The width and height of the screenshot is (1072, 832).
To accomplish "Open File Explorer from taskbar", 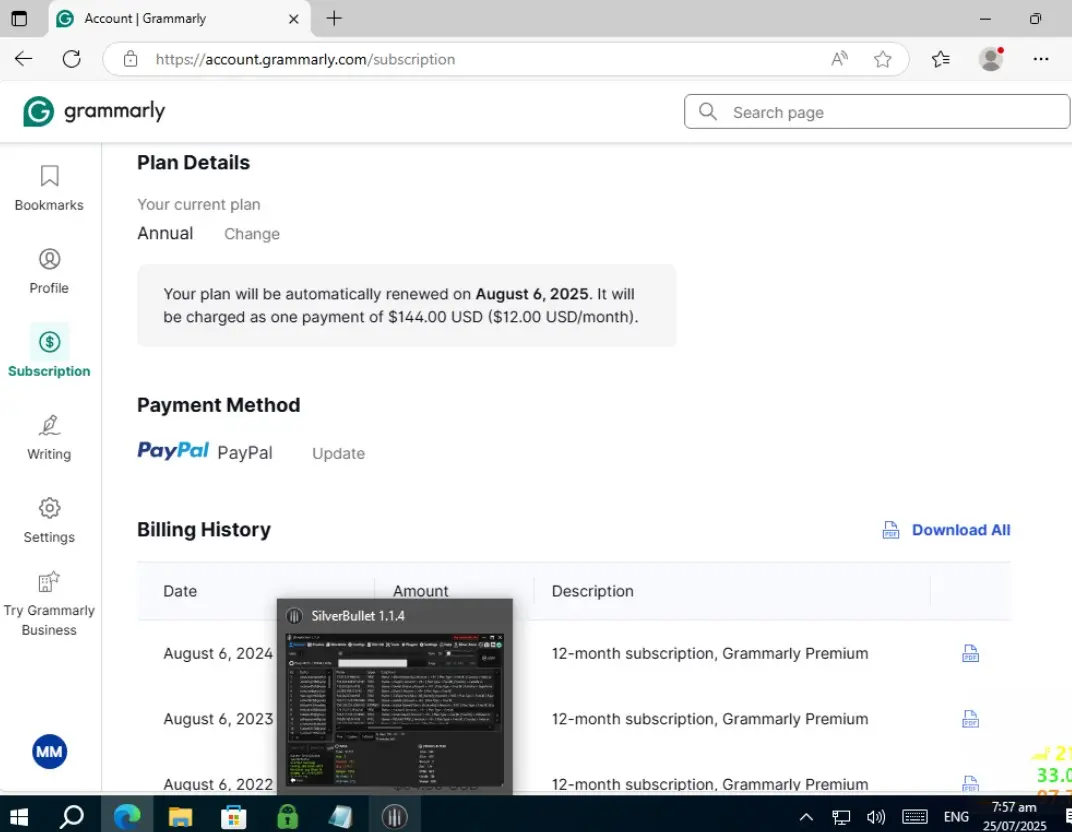I will point(180,816).
